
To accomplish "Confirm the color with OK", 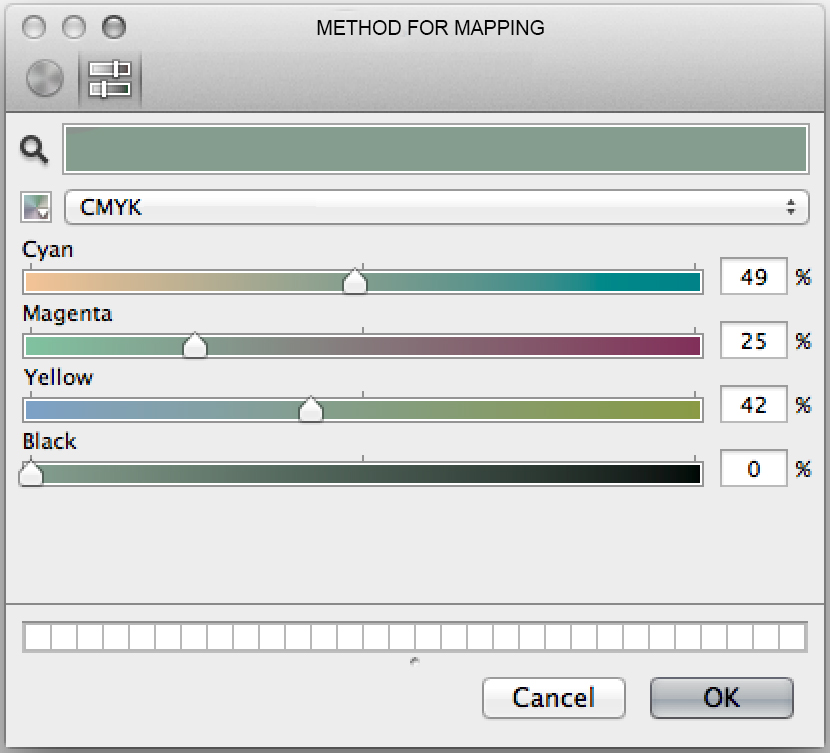I will pyautogui.click(x=721, y=697).
